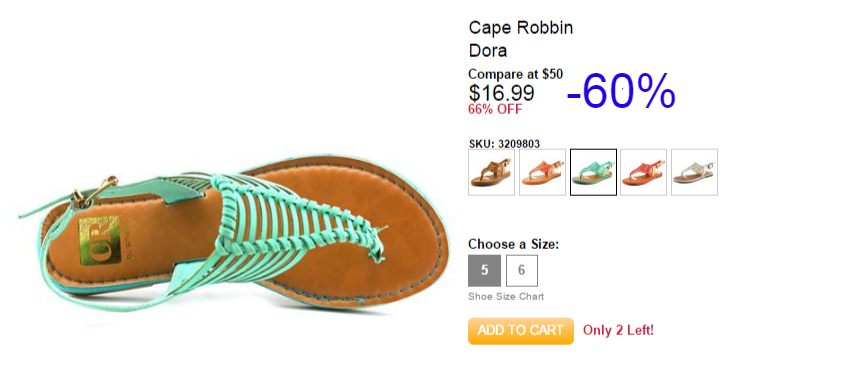850x372 pixels.
Task: Select shoe size 5
Action: [x=484, y=271]
